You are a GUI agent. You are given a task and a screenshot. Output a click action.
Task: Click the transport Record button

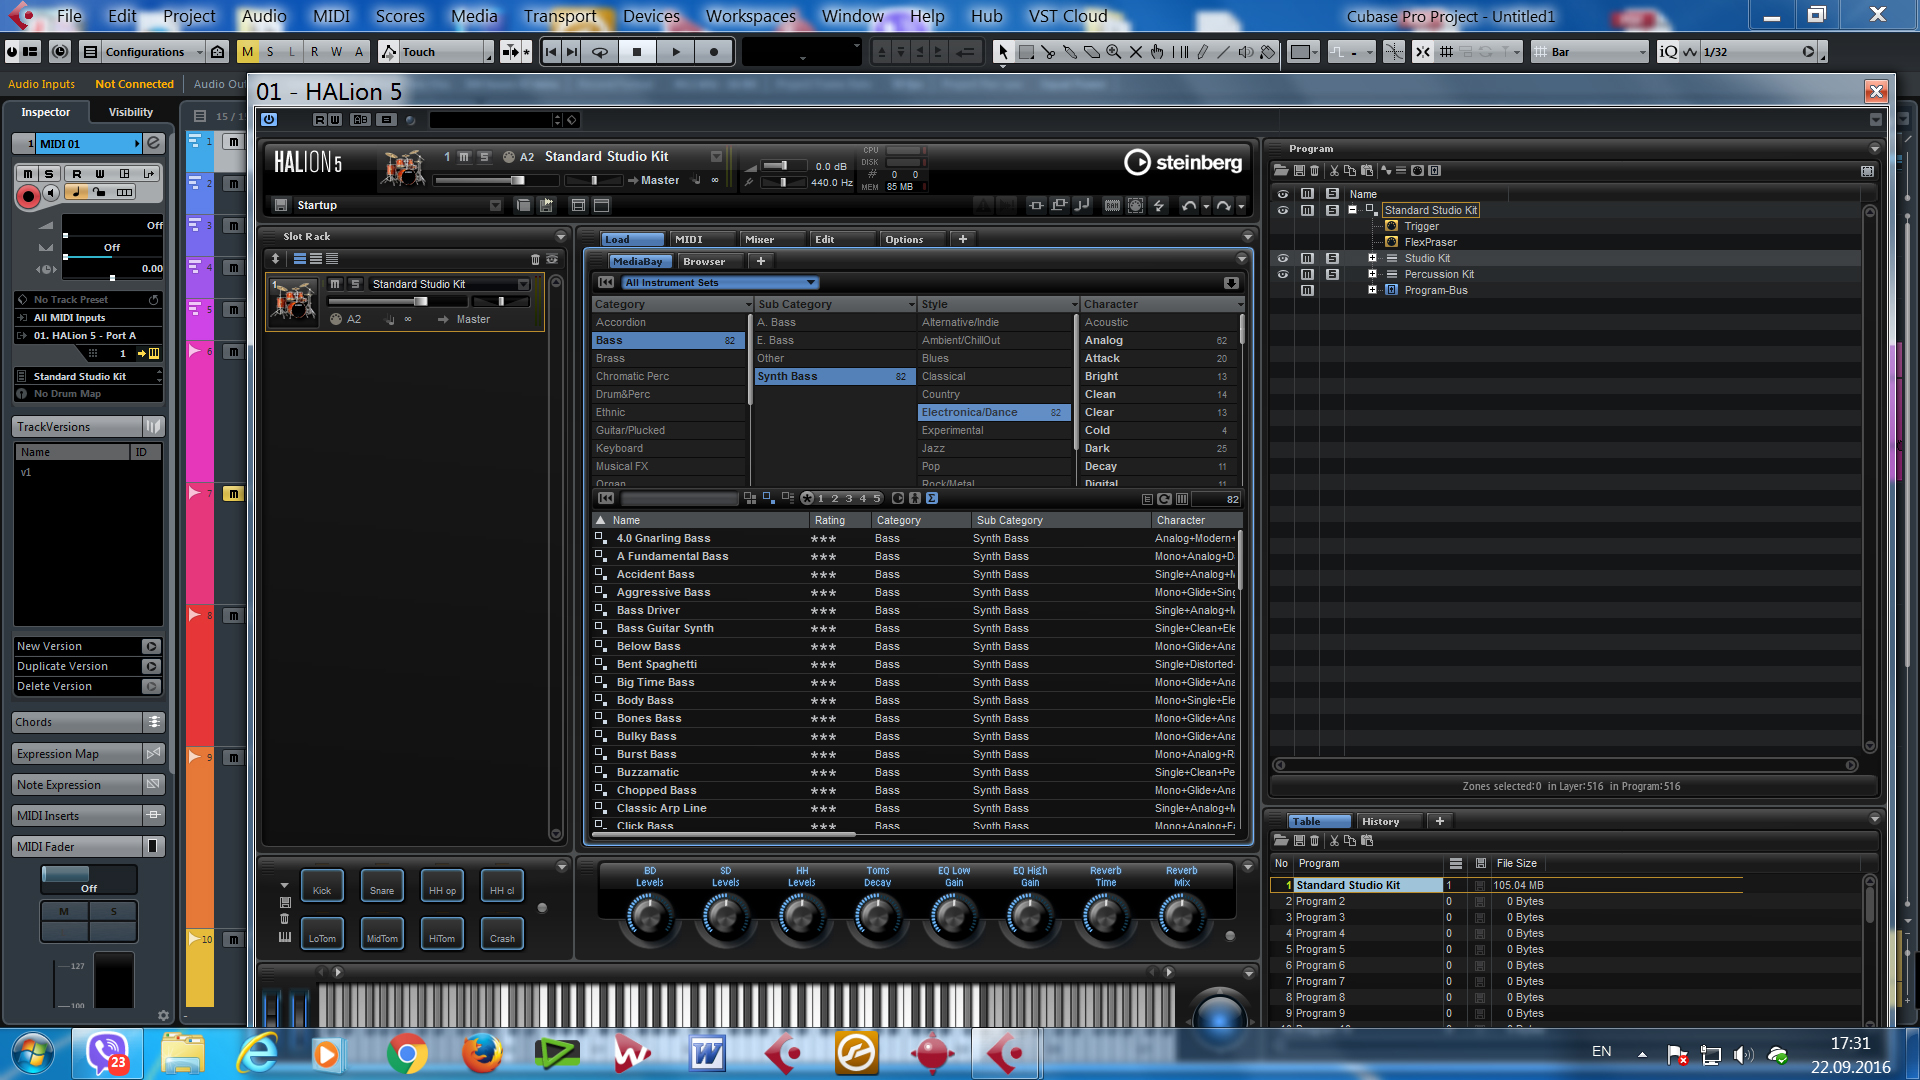[x=714, y=52]
